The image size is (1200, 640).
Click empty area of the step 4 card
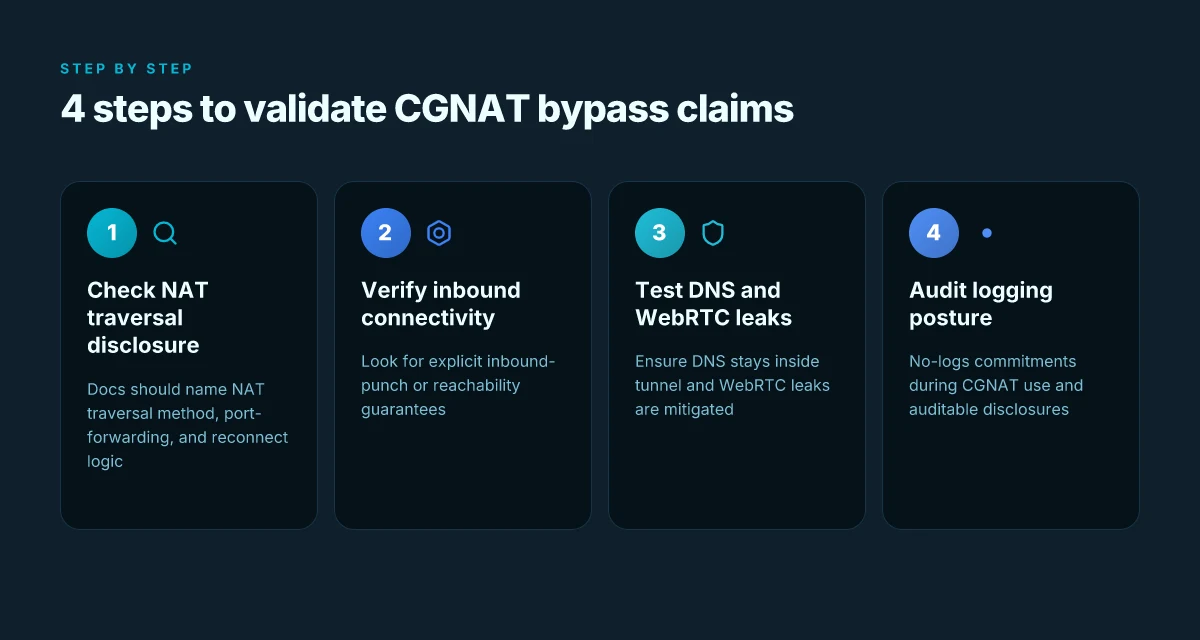click(x=1010, y=475)
